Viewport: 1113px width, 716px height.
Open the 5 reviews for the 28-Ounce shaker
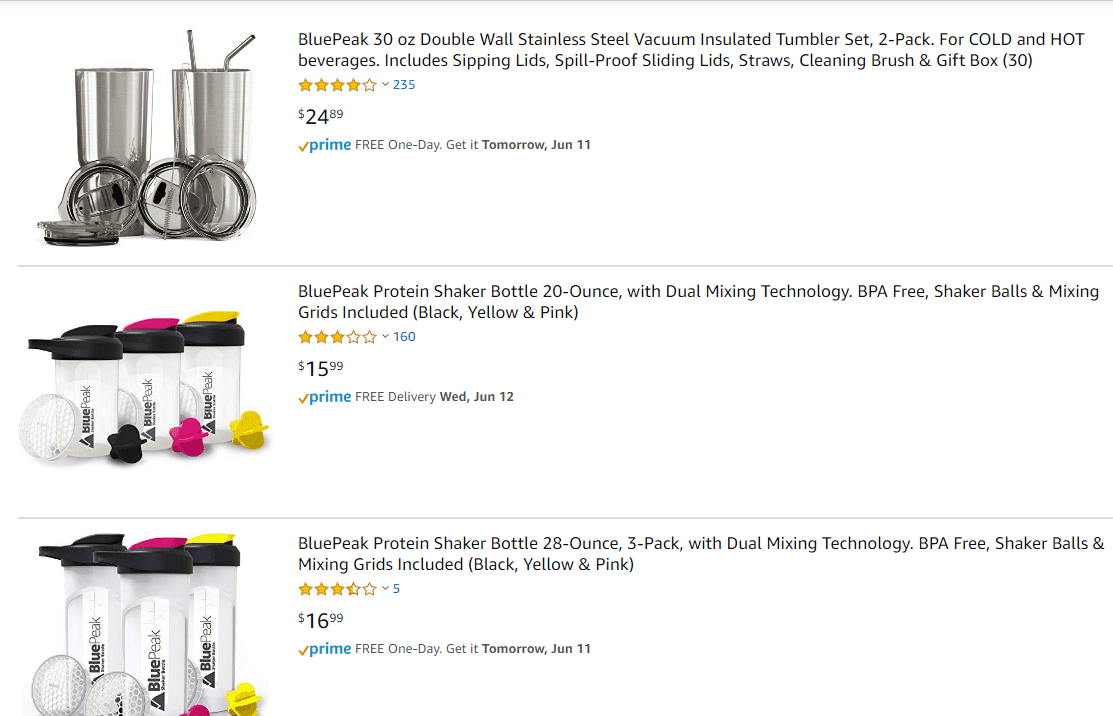(x=395, y=589)
